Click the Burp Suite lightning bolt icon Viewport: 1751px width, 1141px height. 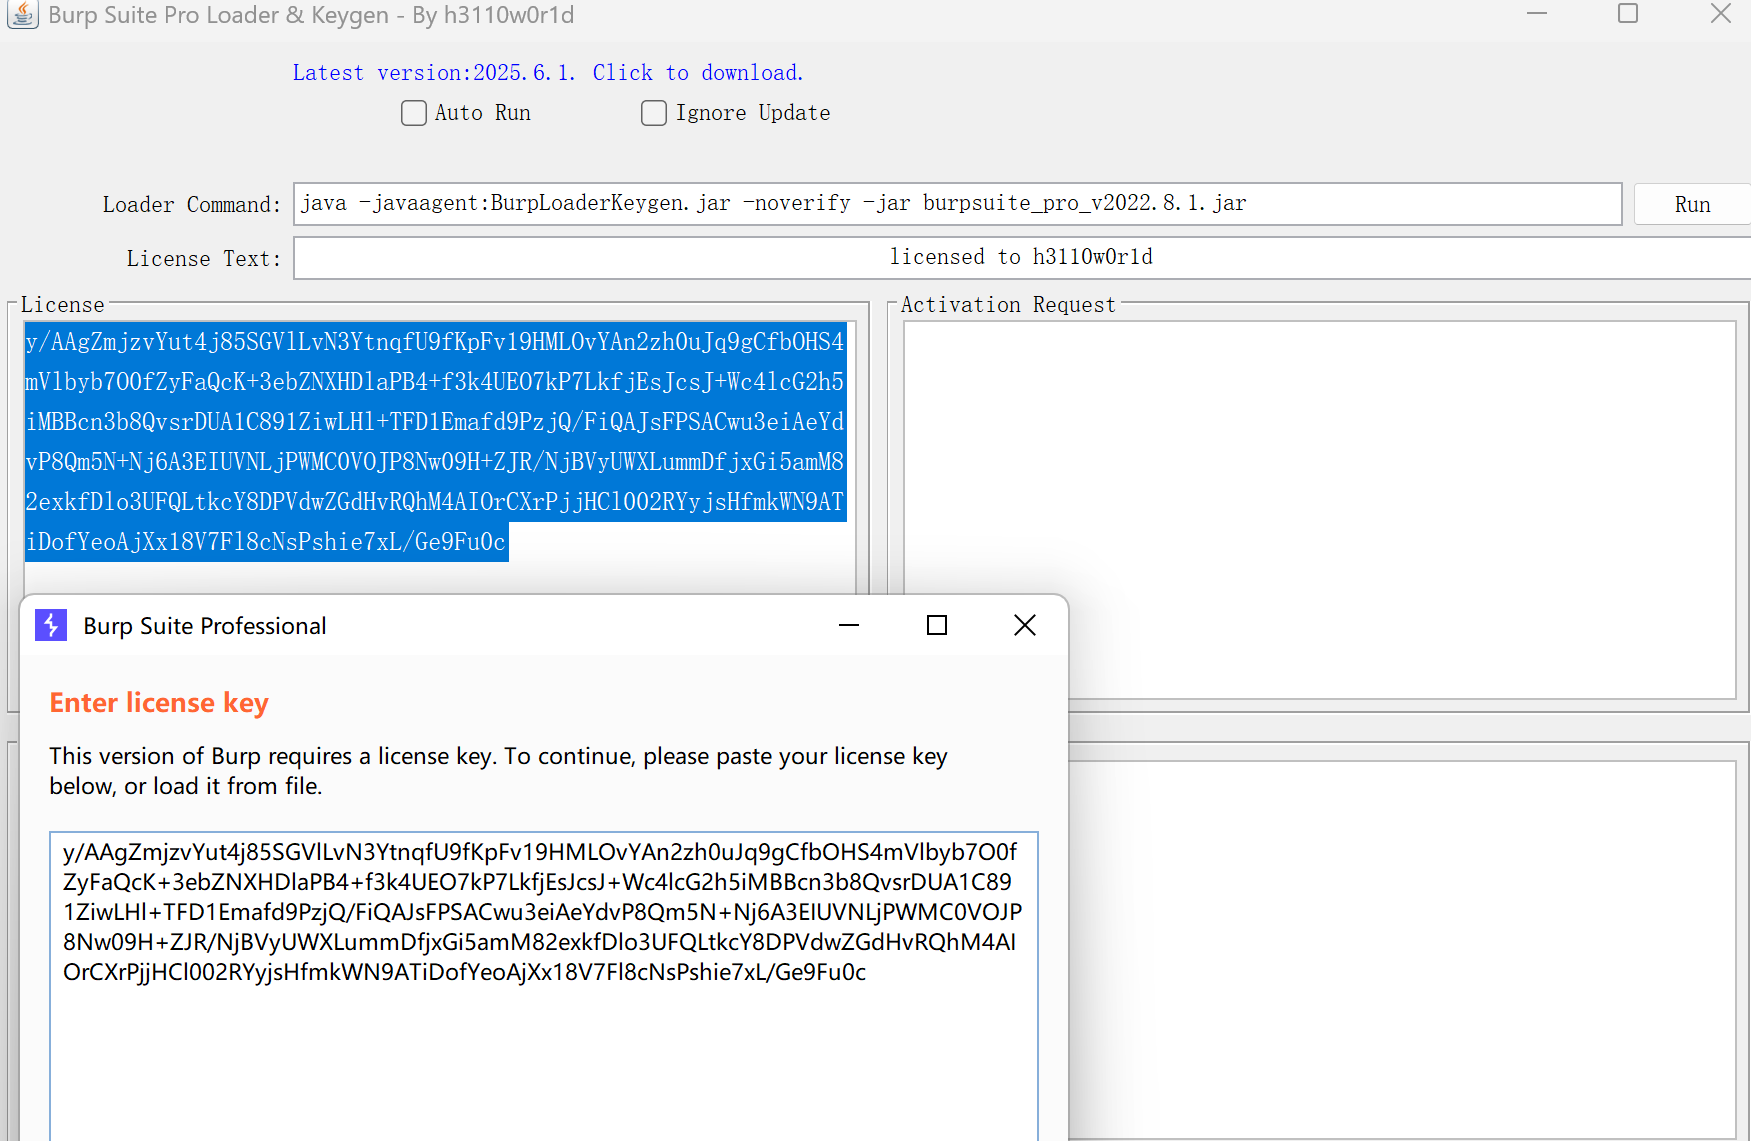click(x=50, y=625)
